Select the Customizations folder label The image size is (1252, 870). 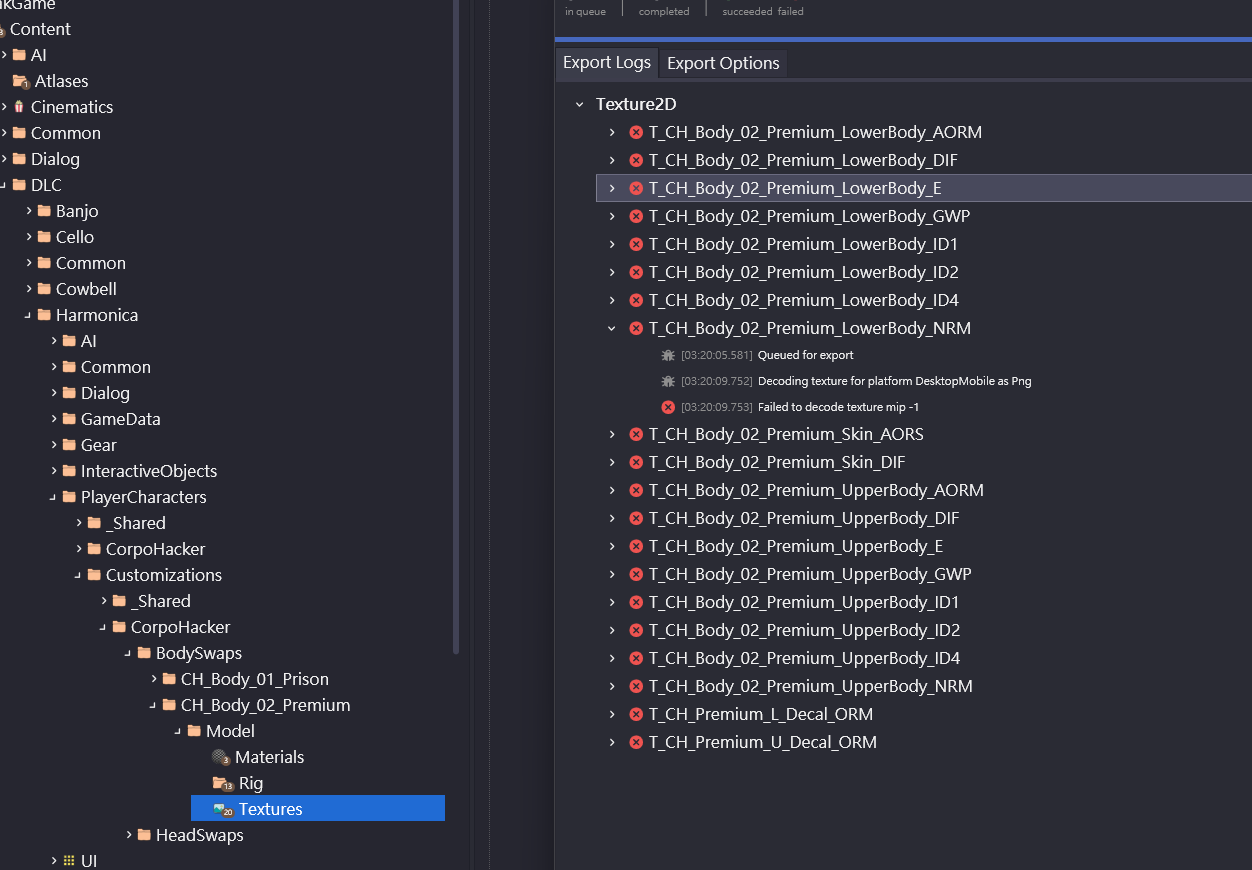coord(164,575)
